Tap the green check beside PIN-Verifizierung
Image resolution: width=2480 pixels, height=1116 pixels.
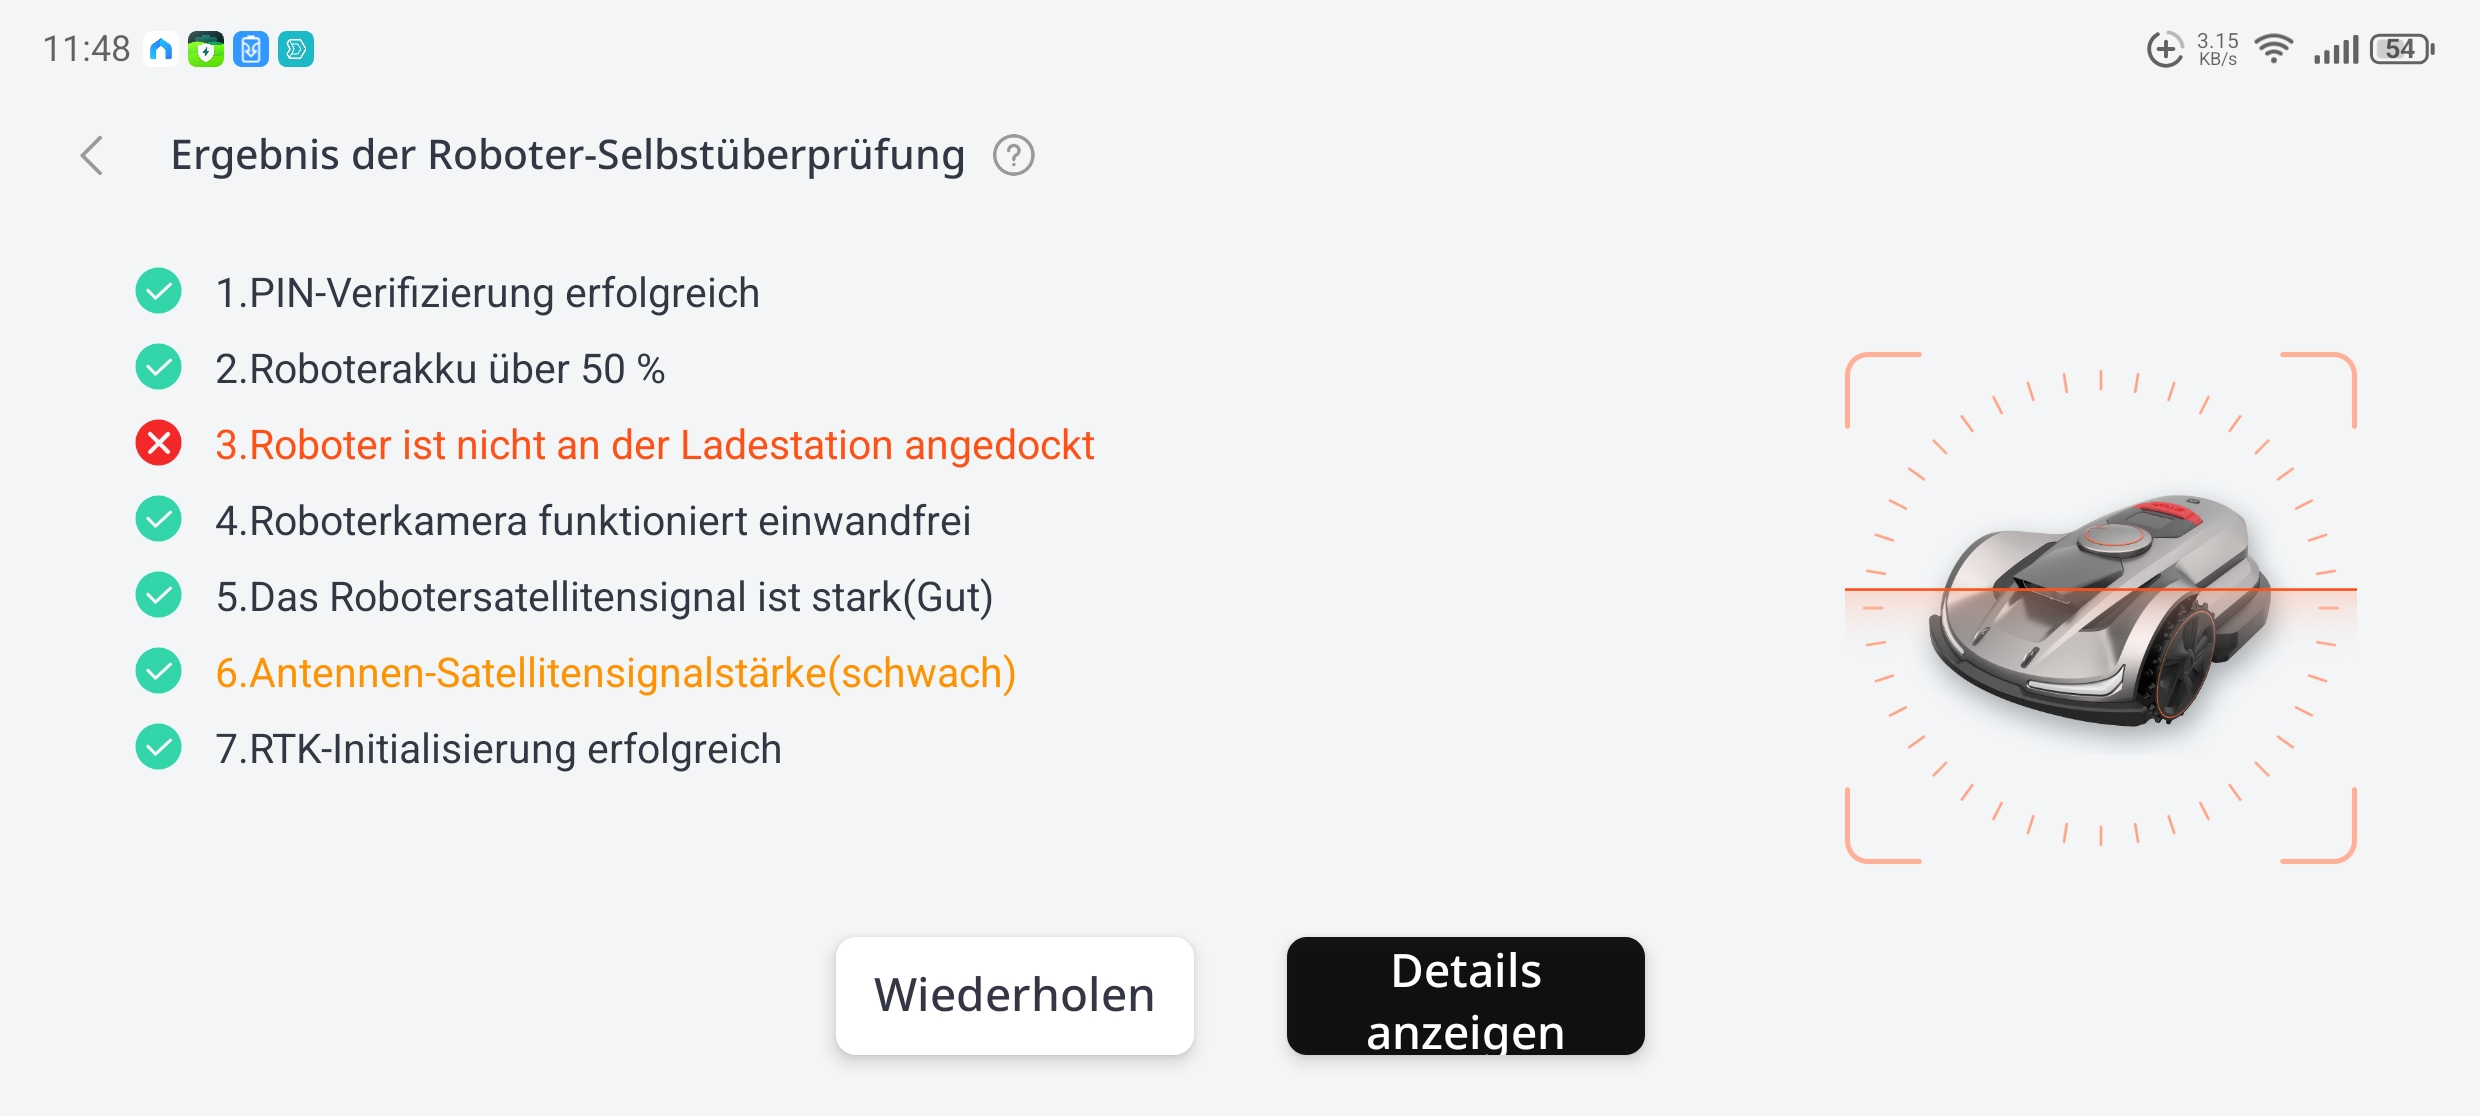click(x=158, y=291)
